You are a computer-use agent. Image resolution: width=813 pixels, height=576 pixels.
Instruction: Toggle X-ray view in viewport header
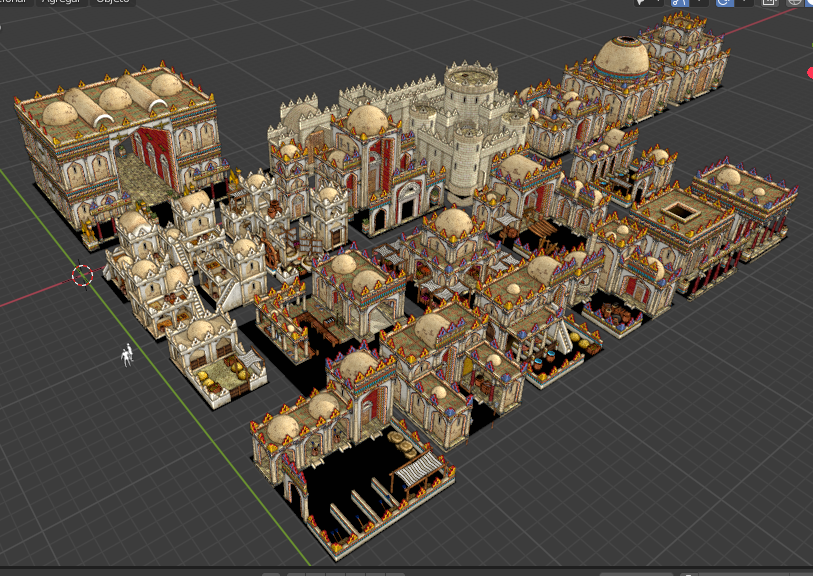(x=770, y=2)
